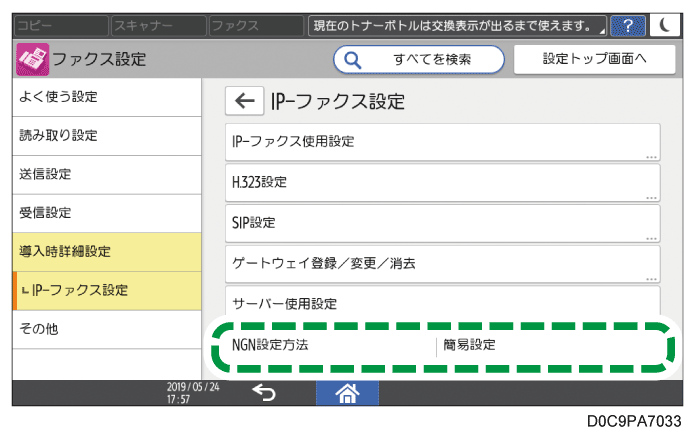Image resolution: width=691 pixels, height=435 pixels.
Task: Click the date and time 2019/05/24 display
Action: (x=193, y=393)
